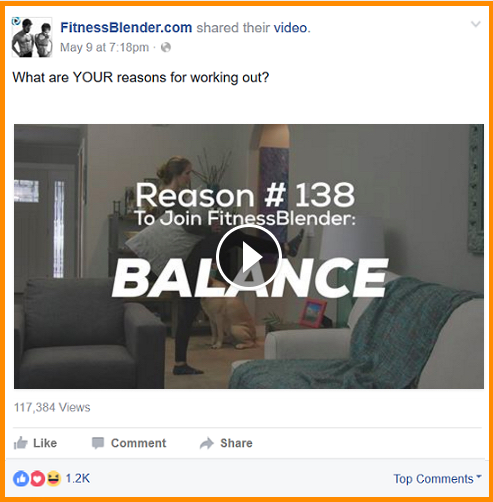
Task: Click the Share arrow icon
Action: [207, 443]
